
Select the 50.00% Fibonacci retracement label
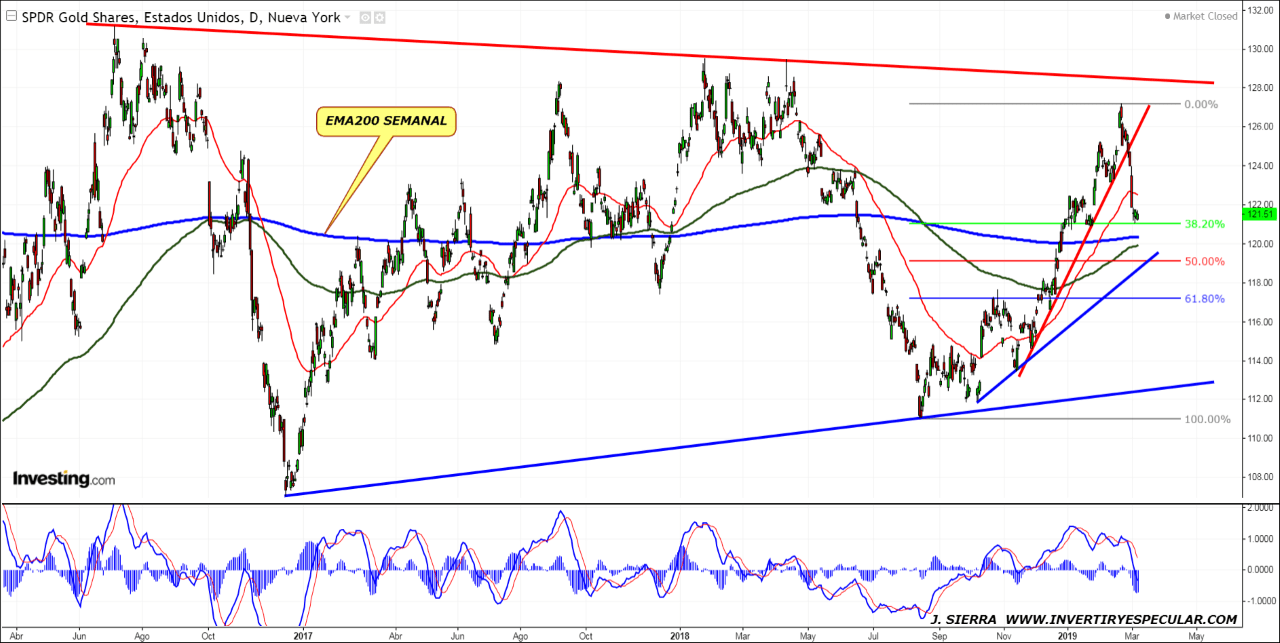(x=1204, y=261)
